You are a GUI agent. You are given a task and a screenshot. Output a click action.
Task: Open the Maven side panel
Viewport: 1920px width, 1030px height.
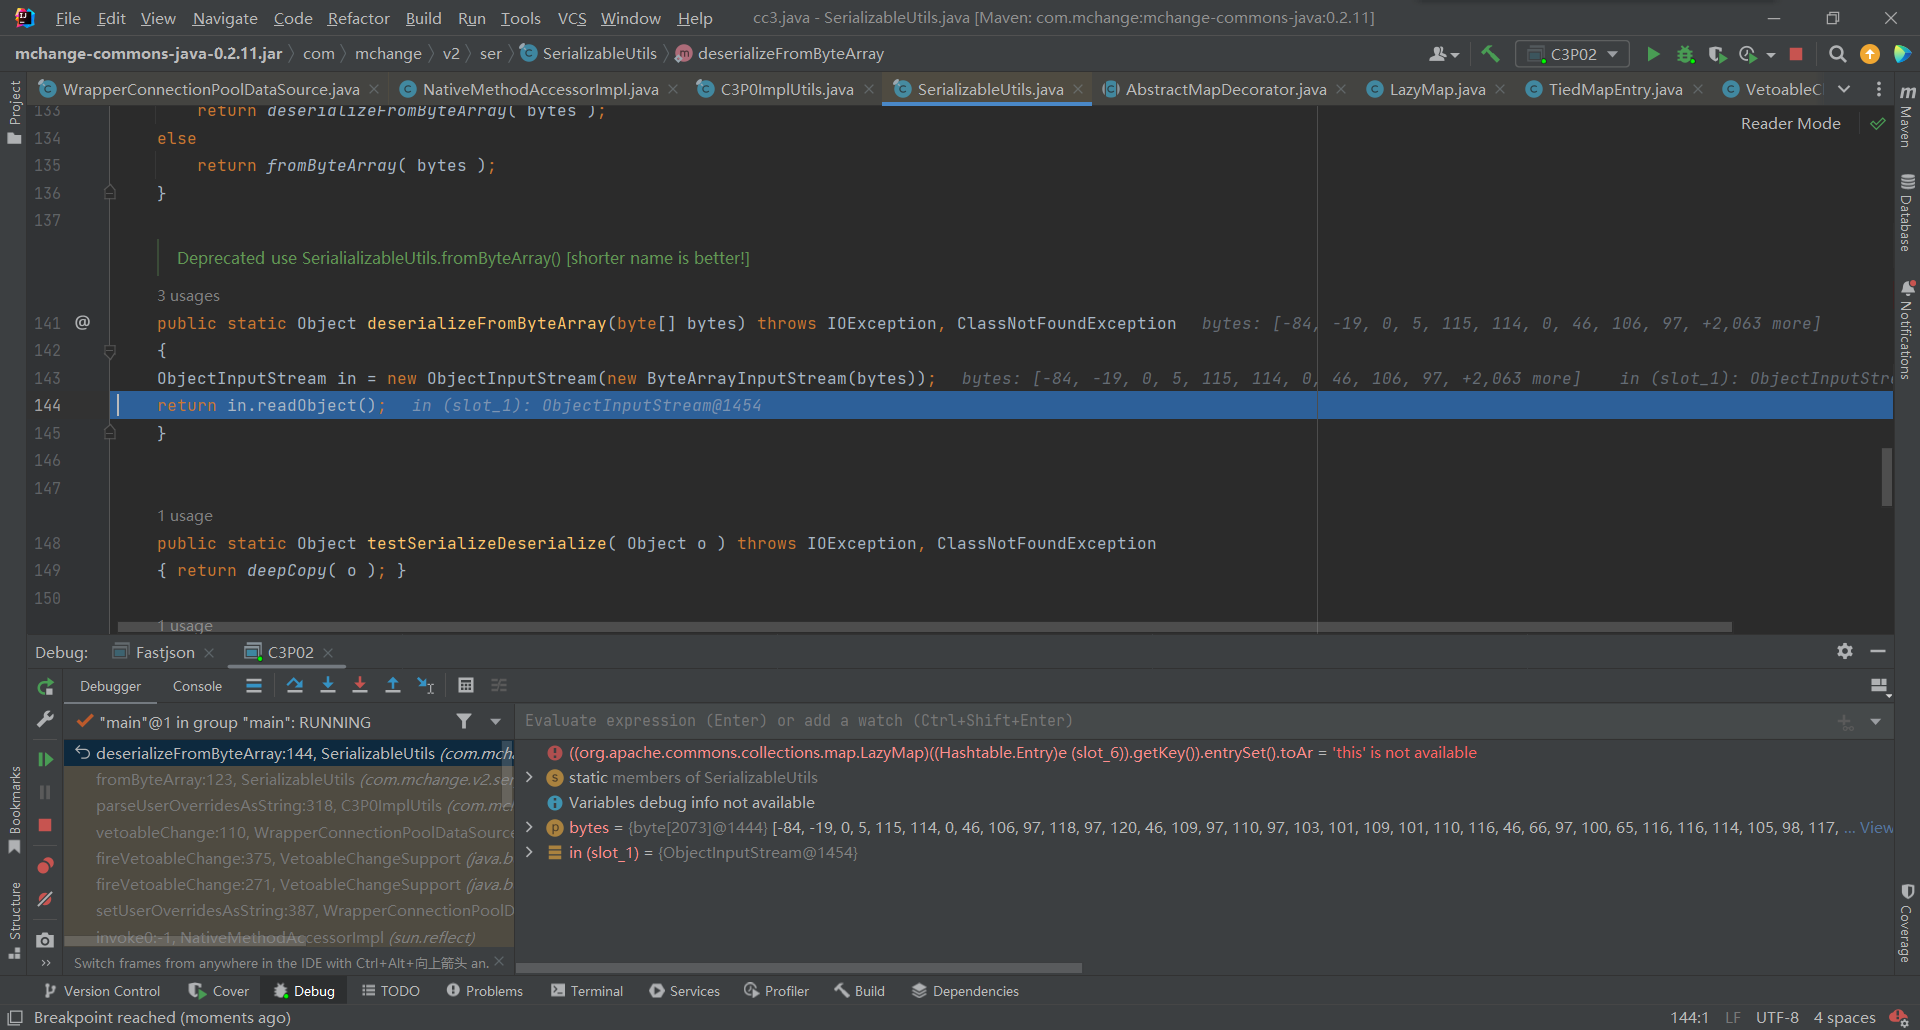[1907, 114]
